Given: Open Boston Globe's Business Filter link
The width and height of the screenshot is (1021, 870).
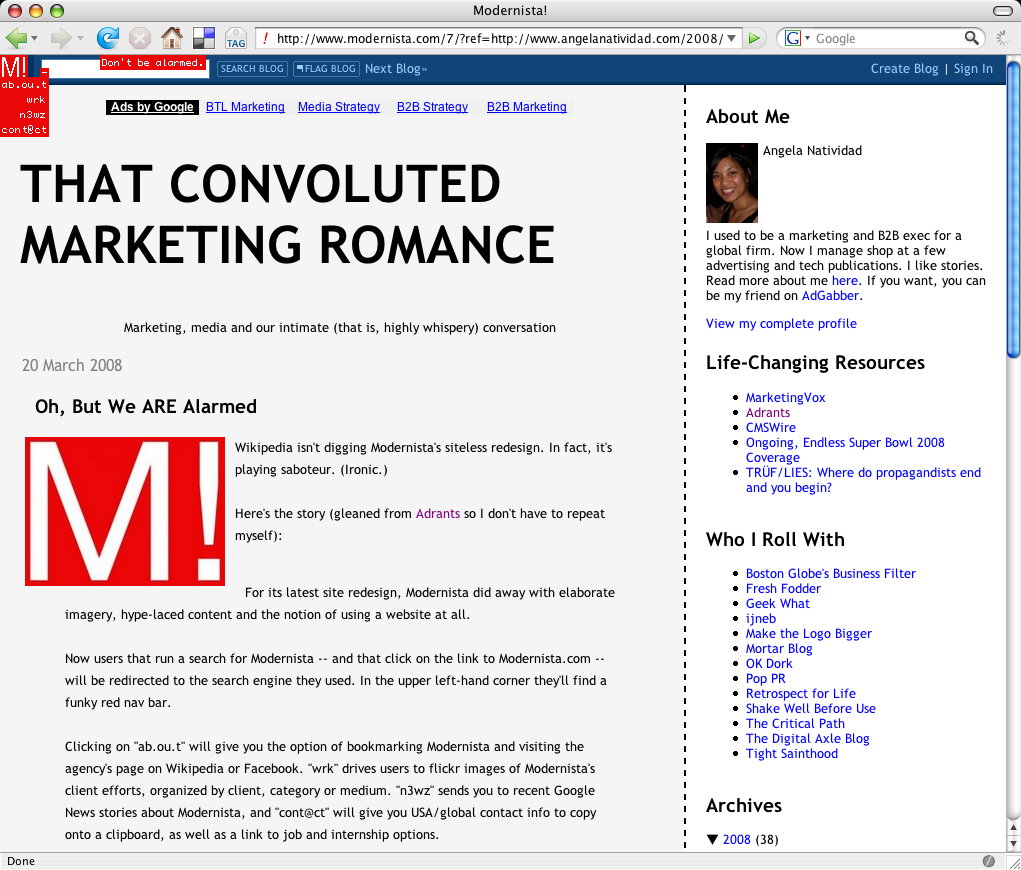Looking at the screenshot, I should tap(830, 573).
